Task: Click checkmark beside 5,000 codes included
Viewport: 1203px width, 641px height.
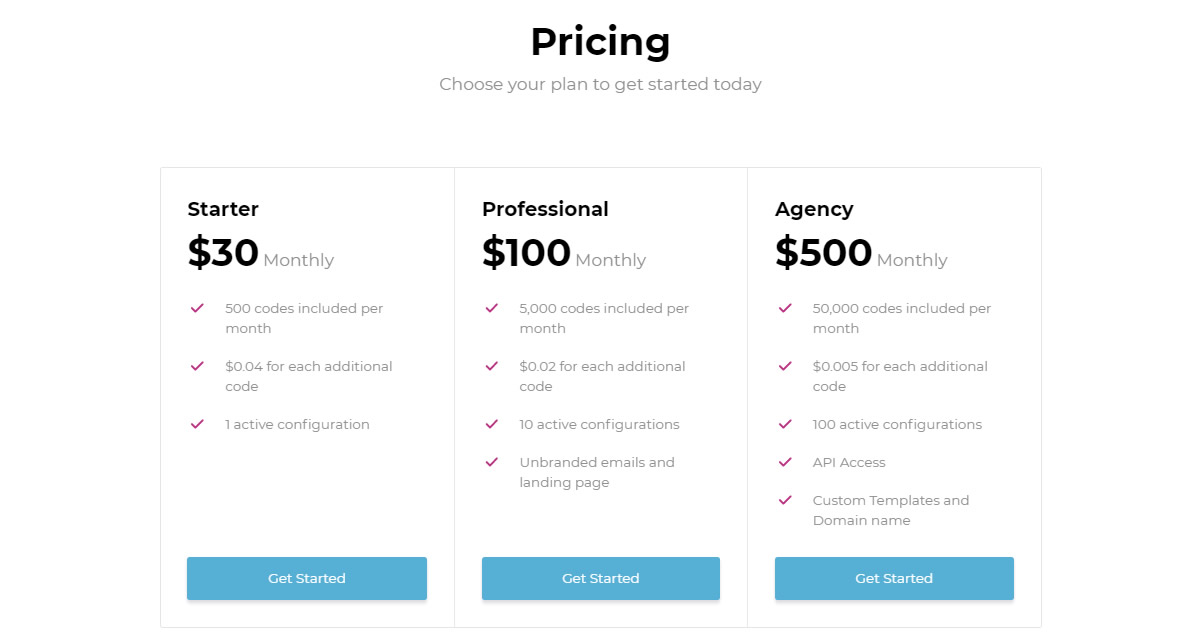Action: [491, 308]
